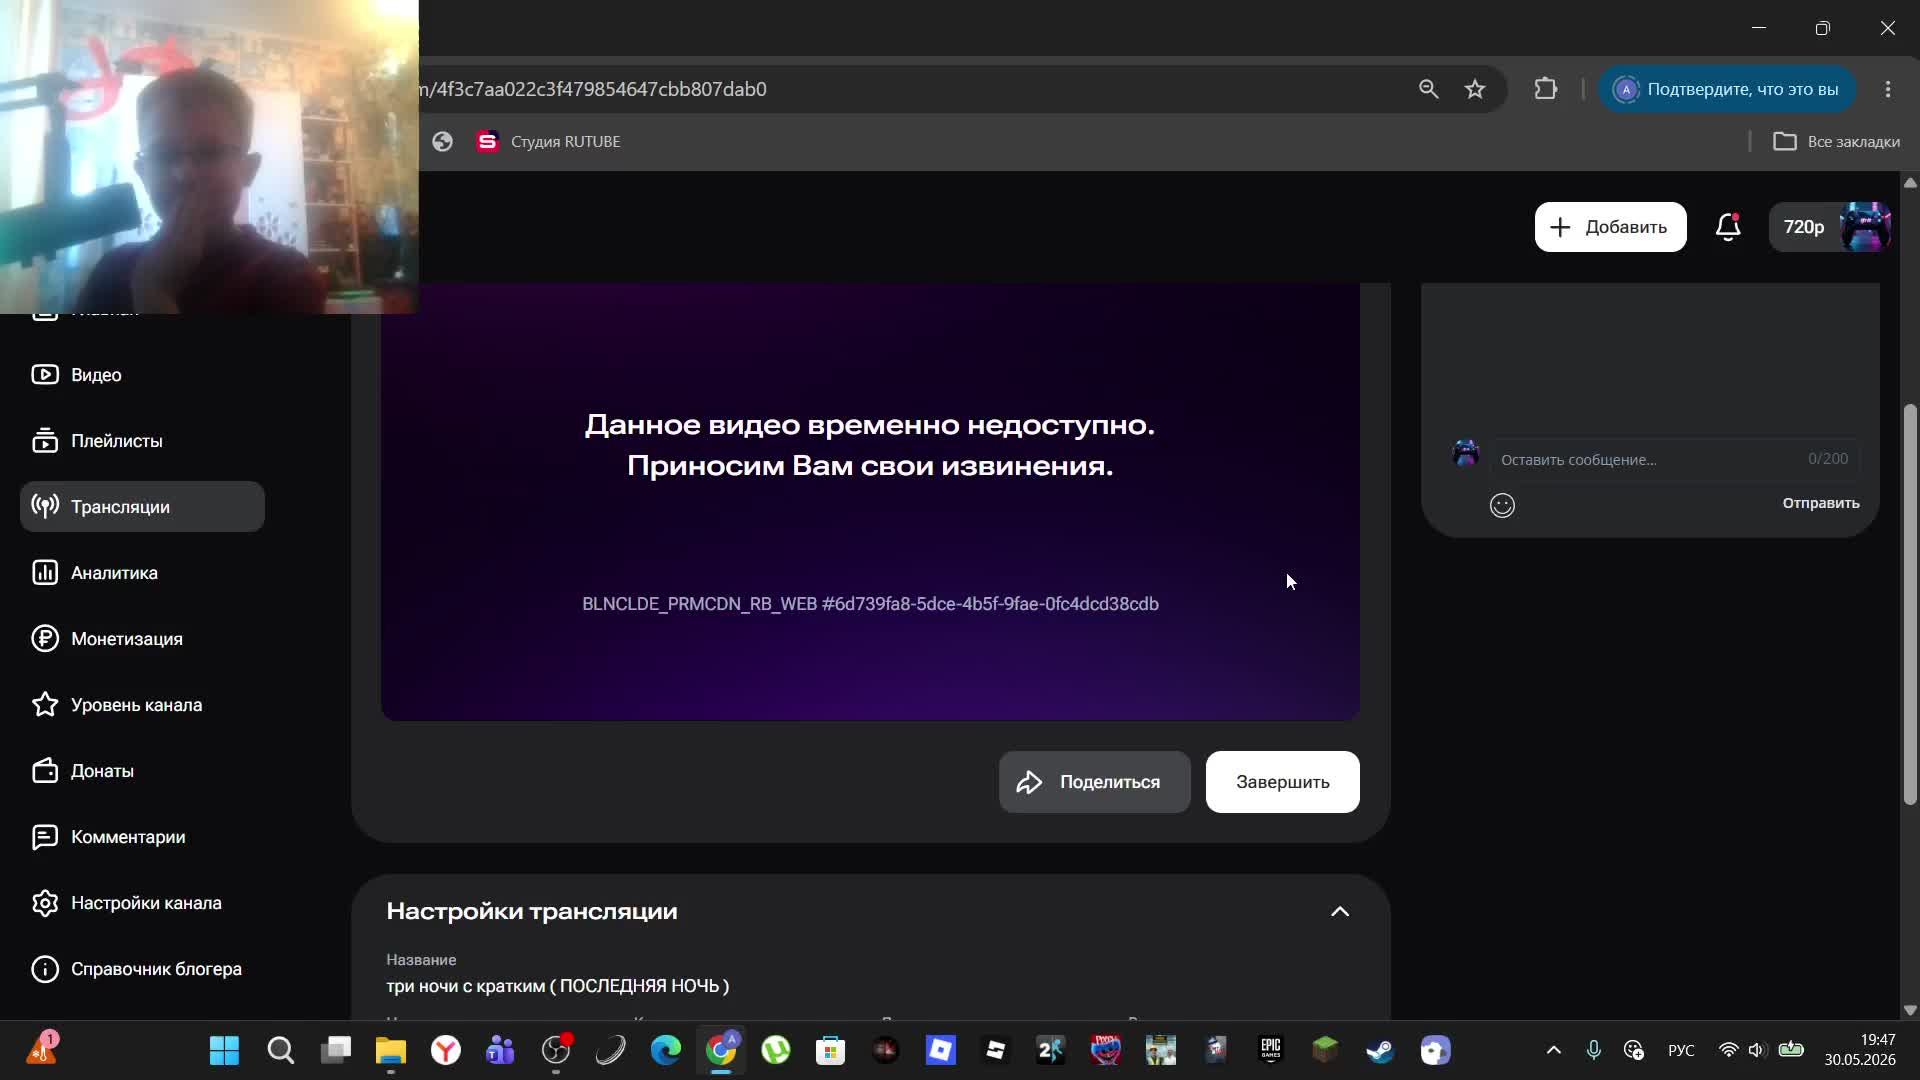Open Студия RUTUBE bookmark
Image resolution: width=1920 pixels, height=1080 pixels.
(548, 142)
